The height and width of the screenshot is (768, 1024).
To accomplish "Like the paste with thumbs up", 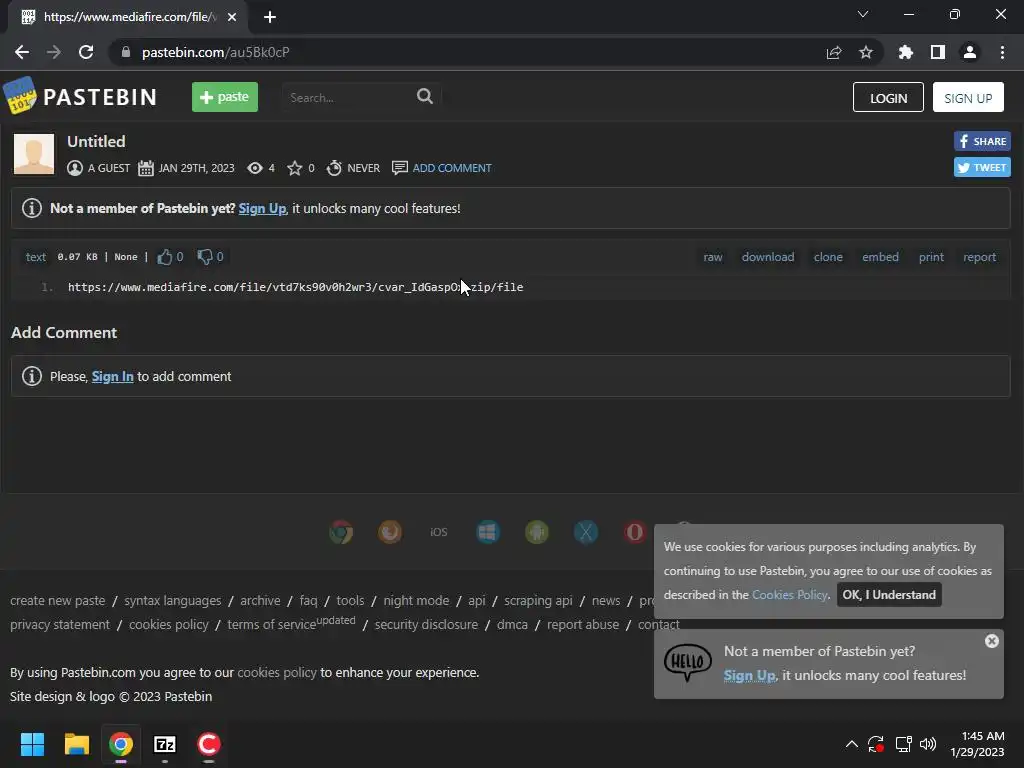I will [x=165, y=257].
